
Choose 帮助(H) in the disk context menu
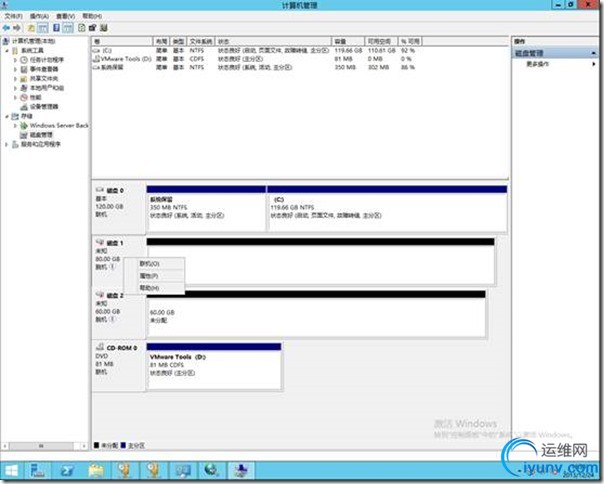pyautogui.click(x=154, y=288)
